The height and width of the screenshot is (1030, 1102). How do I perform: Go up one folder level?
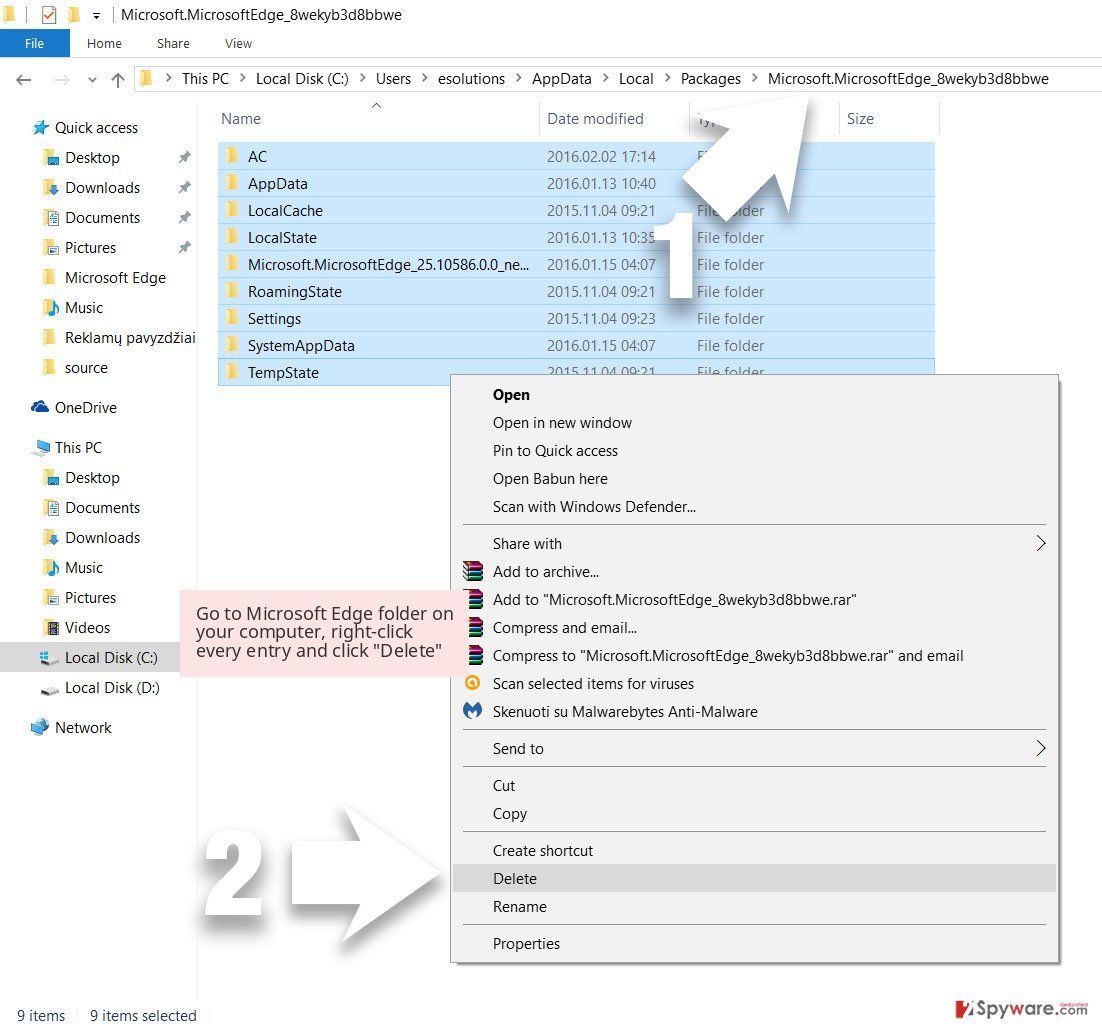117,79
